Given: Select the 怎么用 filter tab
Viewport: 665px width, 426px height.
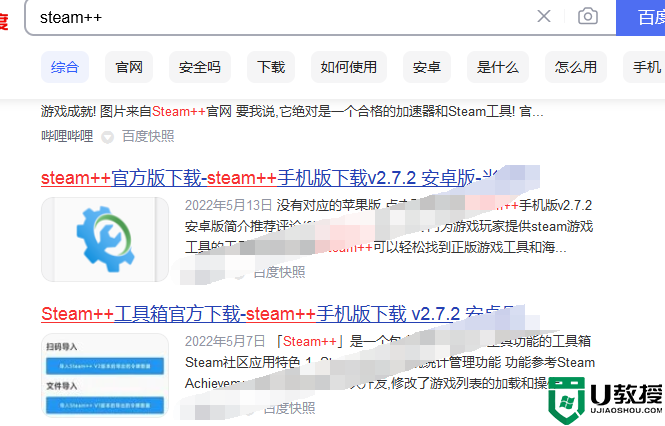Looking at the screenshot, I should [576, 67].
